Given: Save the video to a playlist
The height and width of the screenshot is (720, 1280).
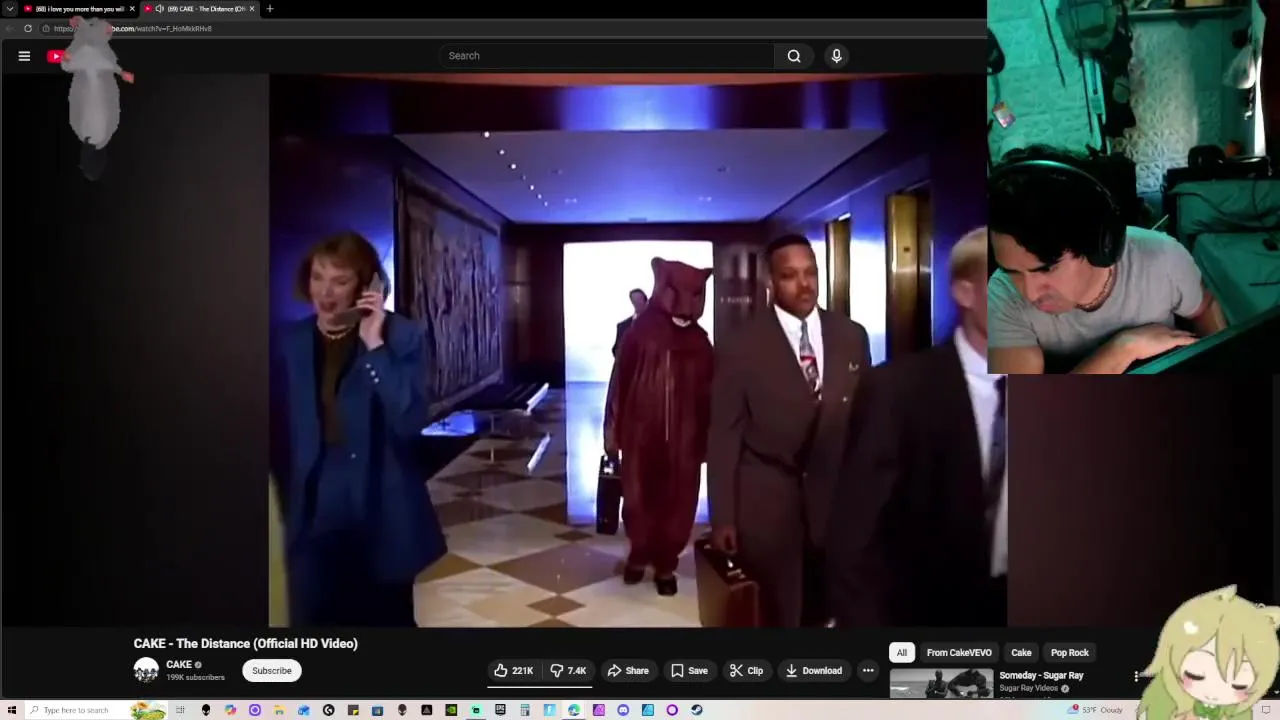Looking at the screenshot, I should coord(689,671).
